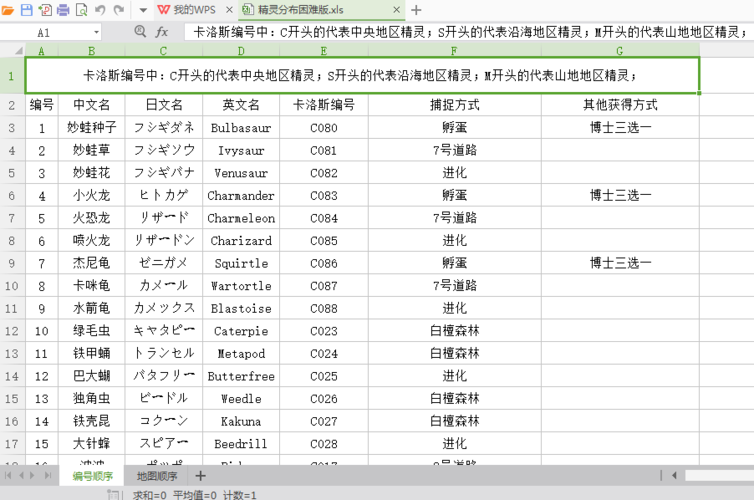Save the workbook with the disk icon
754x500 pixels.
click(x=26, y=10)
